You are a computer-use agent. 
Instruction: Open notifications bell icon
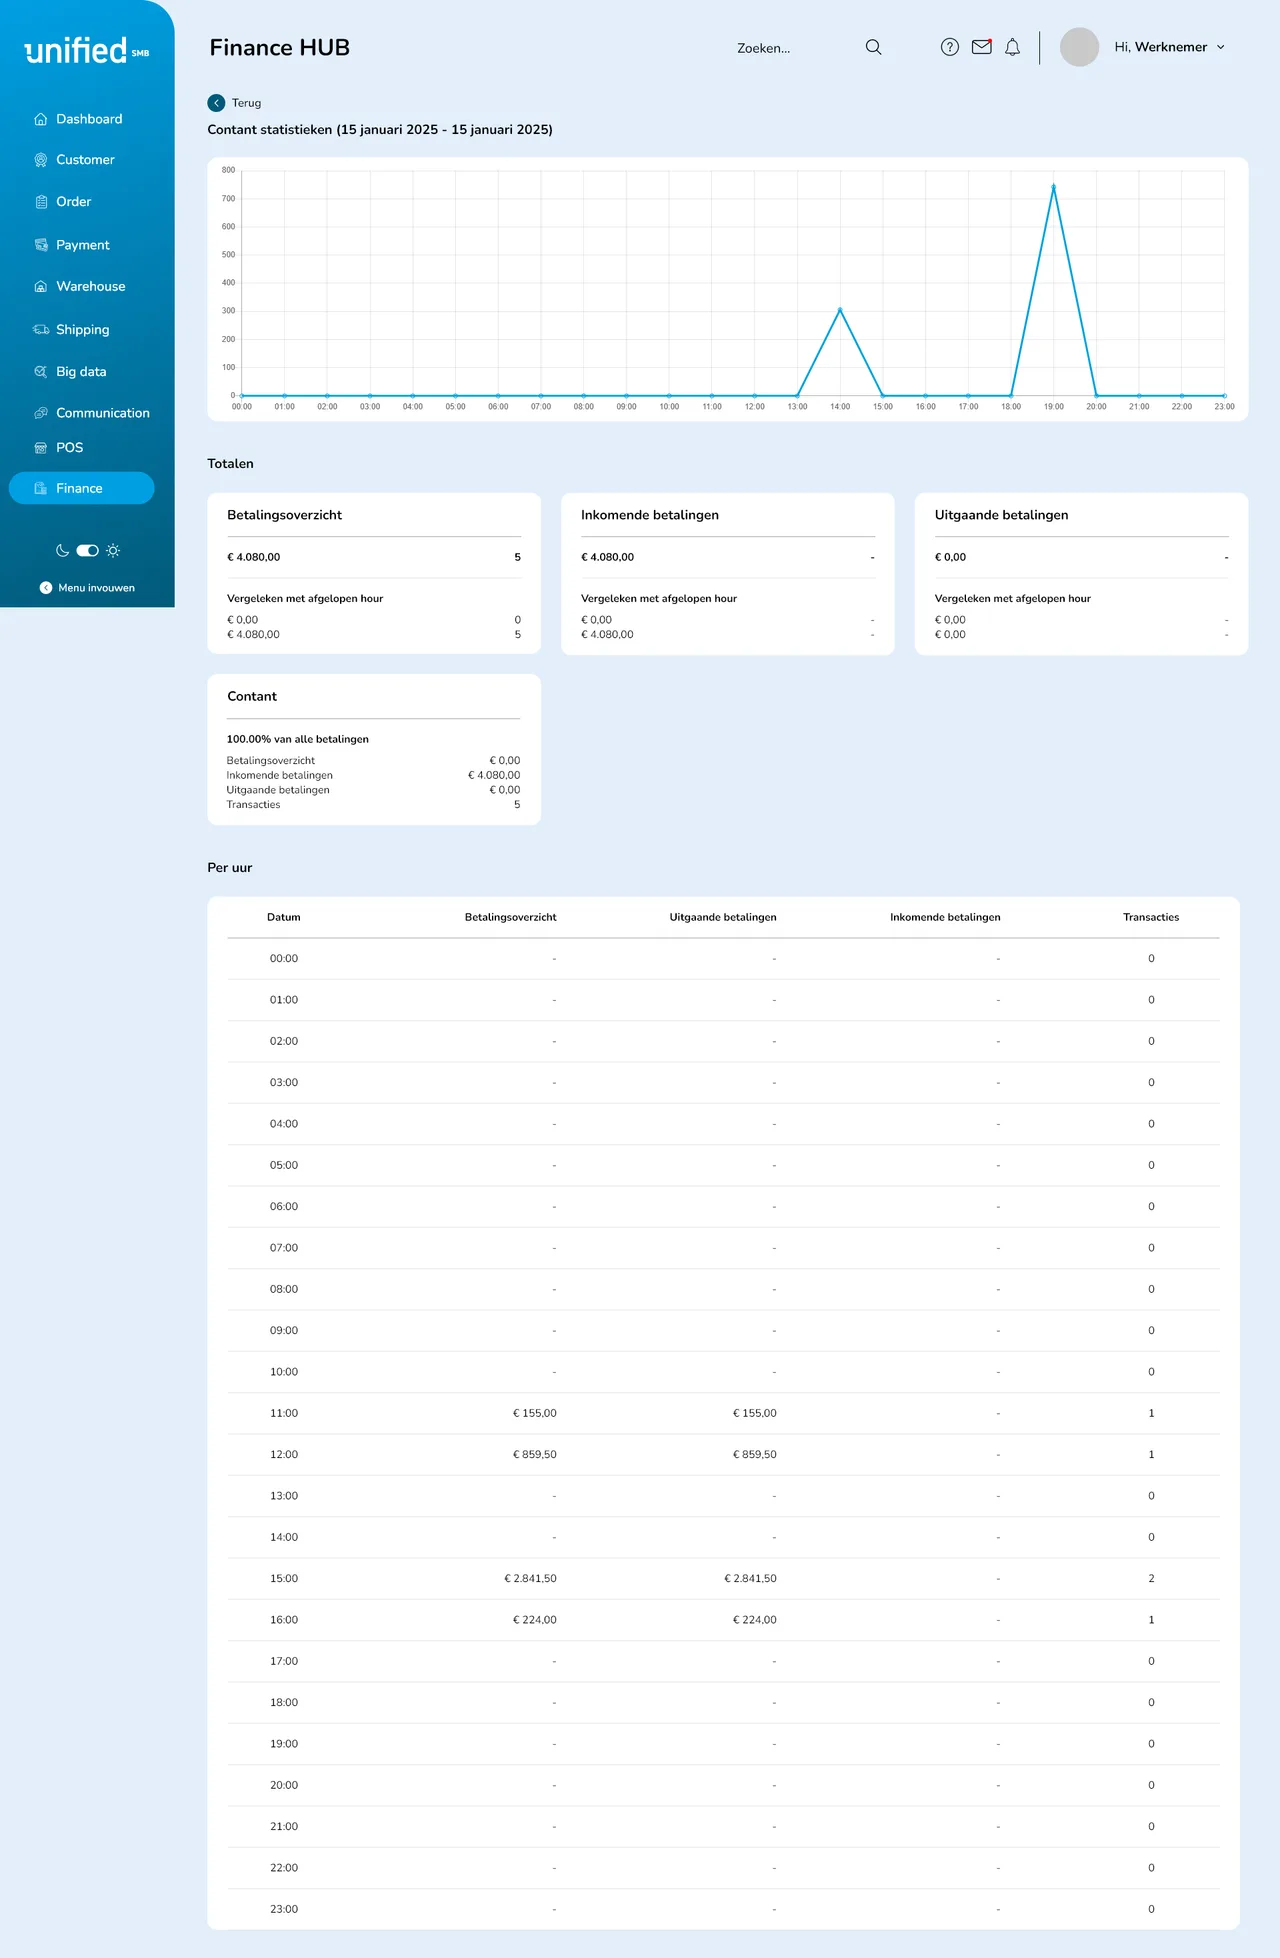coord(1012,47)
